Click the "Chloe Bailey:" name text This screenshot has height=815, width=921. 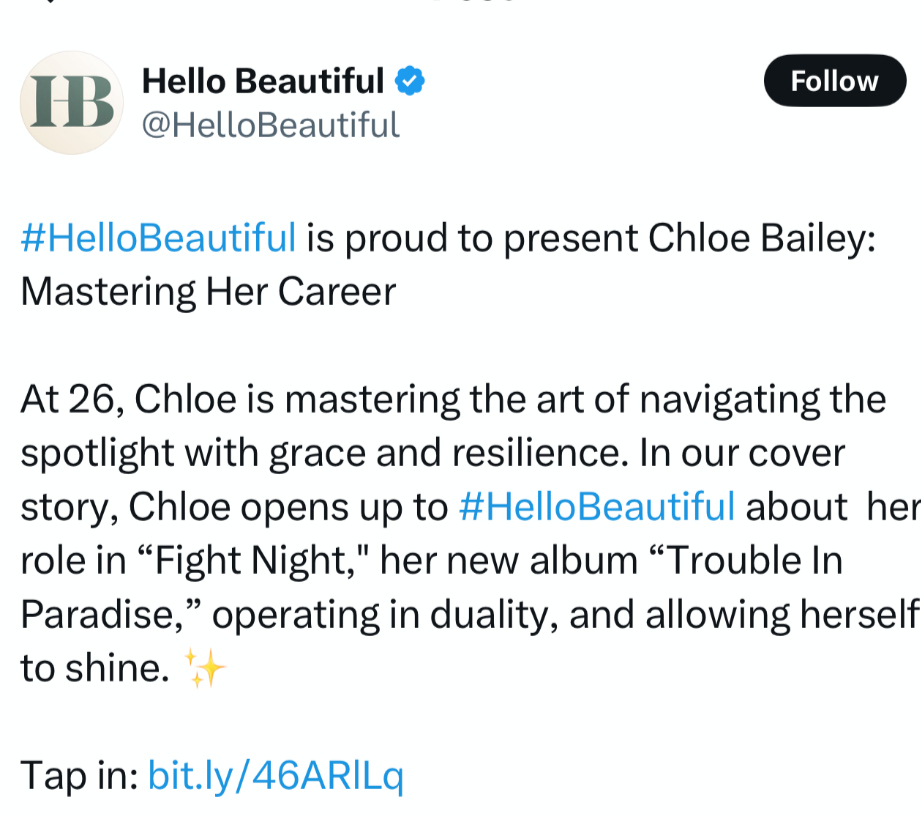pos(762,238)
